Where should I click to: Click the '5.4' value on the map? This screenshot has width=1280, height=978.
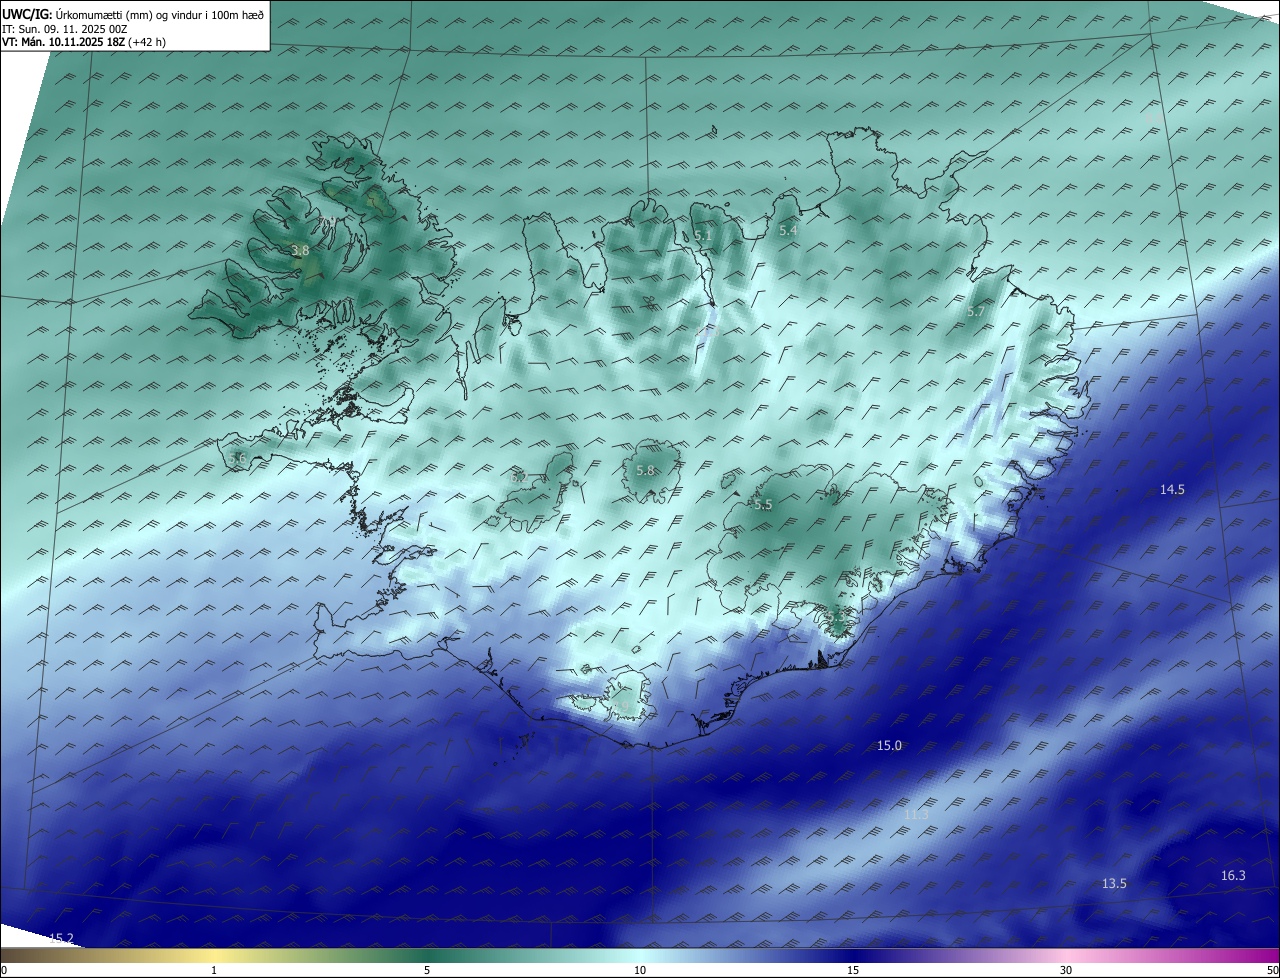point(788,231)
